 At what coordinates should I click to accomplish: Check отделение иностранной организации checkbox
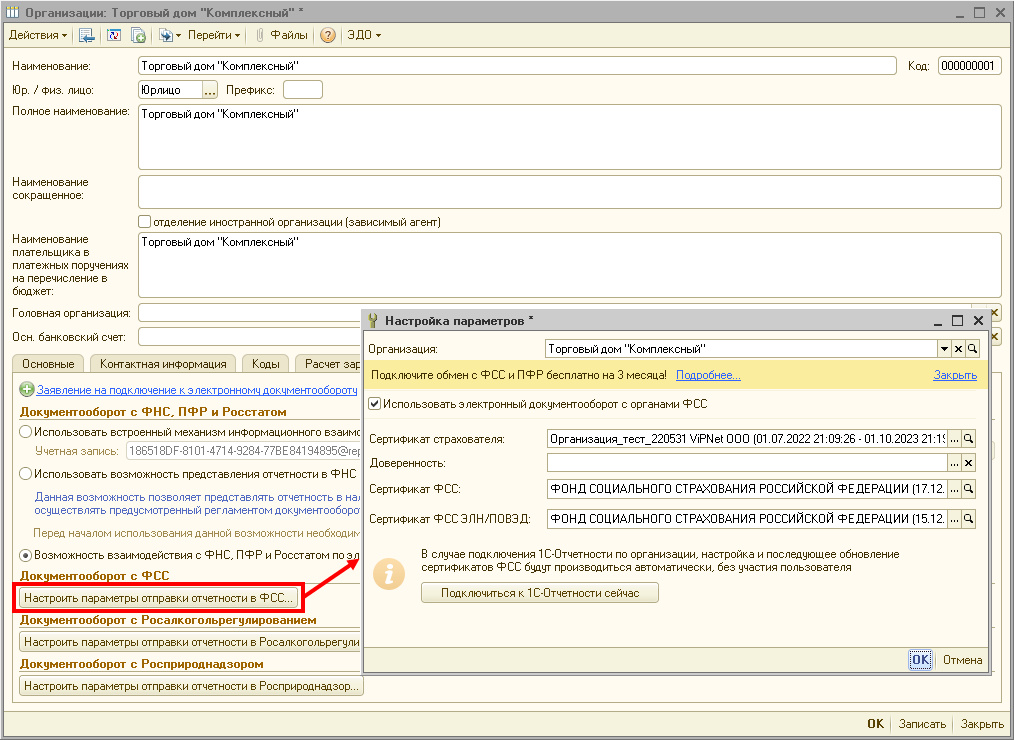coord(145,222)
